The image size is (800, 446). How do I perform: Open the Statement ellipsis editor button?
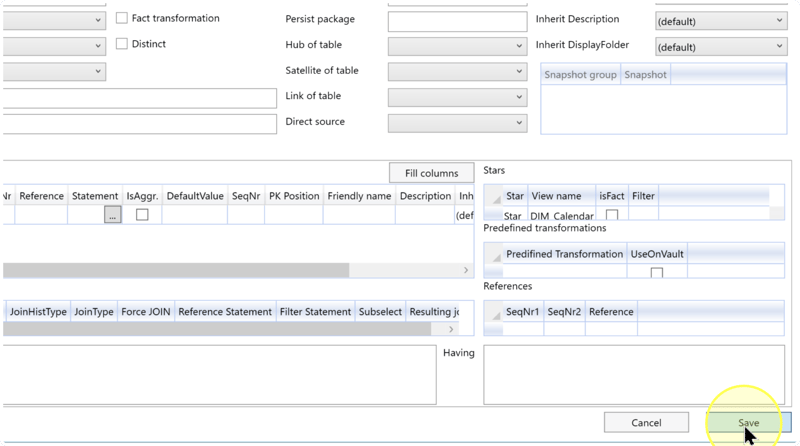tap(113, 215)
